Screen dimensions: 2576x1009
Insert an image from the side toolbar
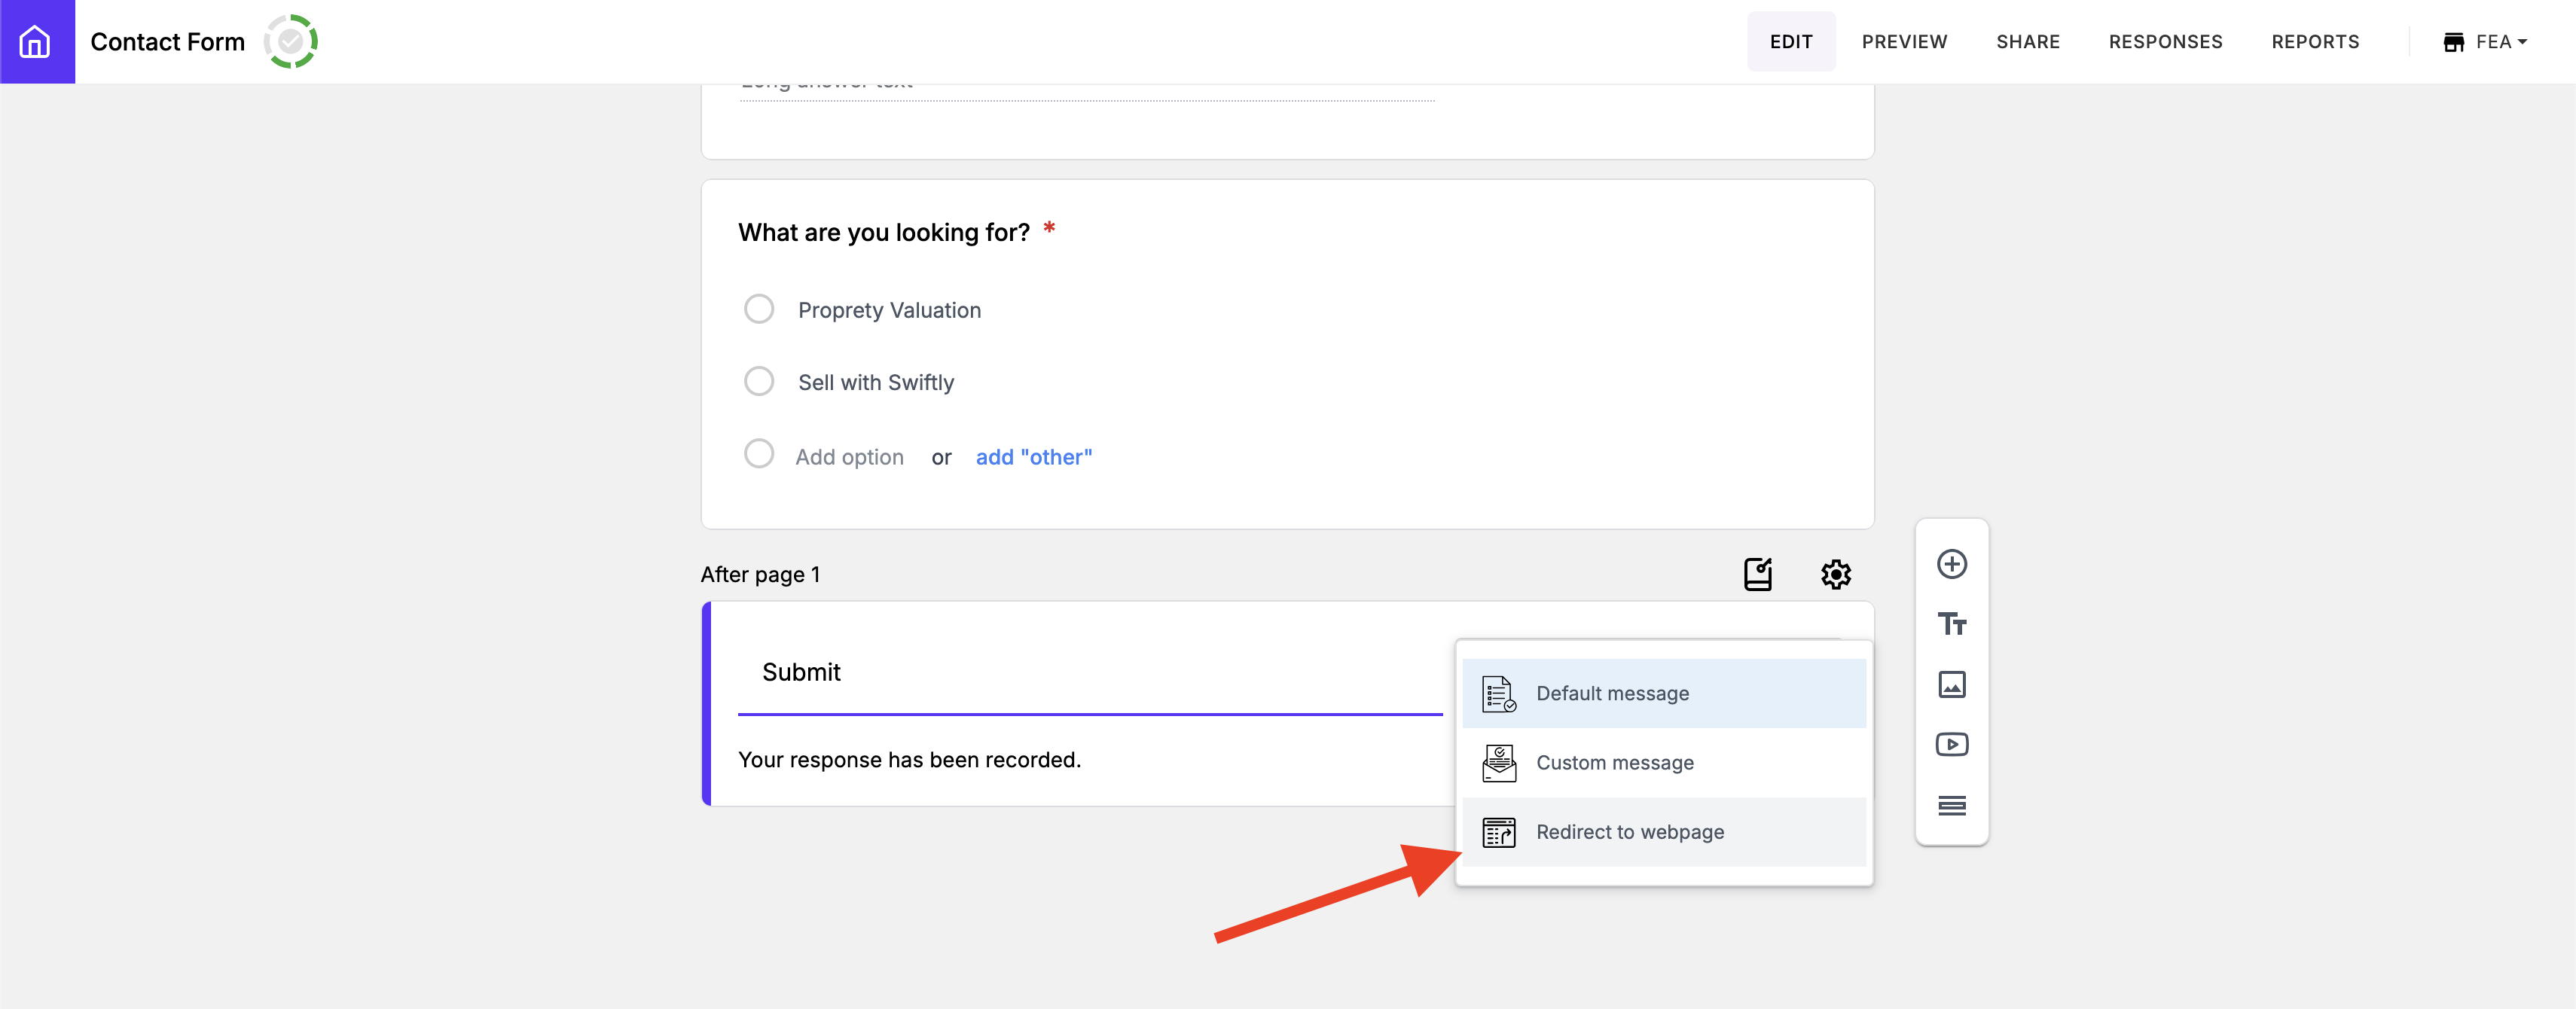click(x=1951, y=685)
